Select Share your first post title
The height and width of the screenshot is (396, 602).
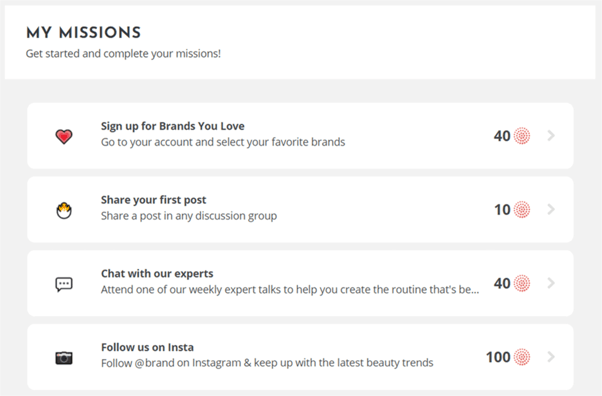click(x=154, y=200)
